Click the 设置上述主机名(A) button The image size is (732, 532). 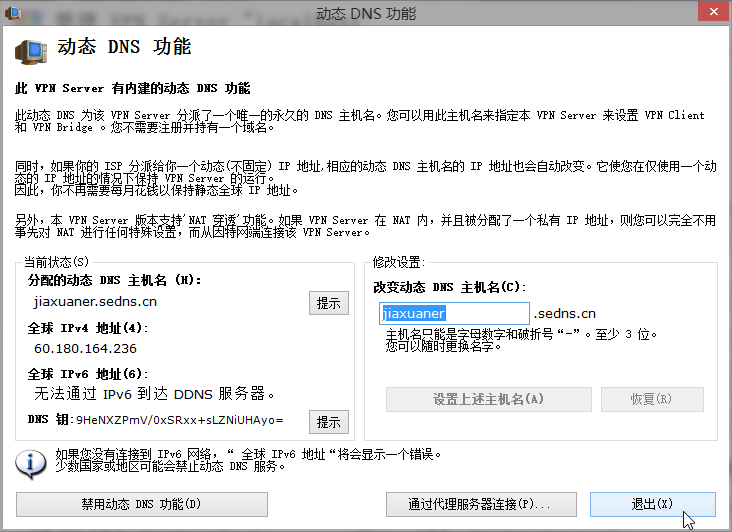pyautogui.click(x=488, y=399)
